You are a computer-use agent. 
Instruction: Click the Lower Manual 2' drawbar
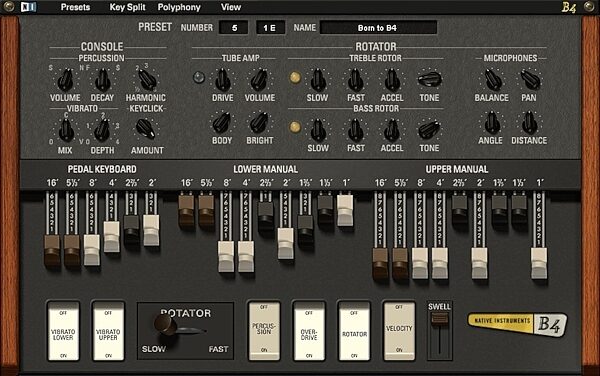coord(286,244)
